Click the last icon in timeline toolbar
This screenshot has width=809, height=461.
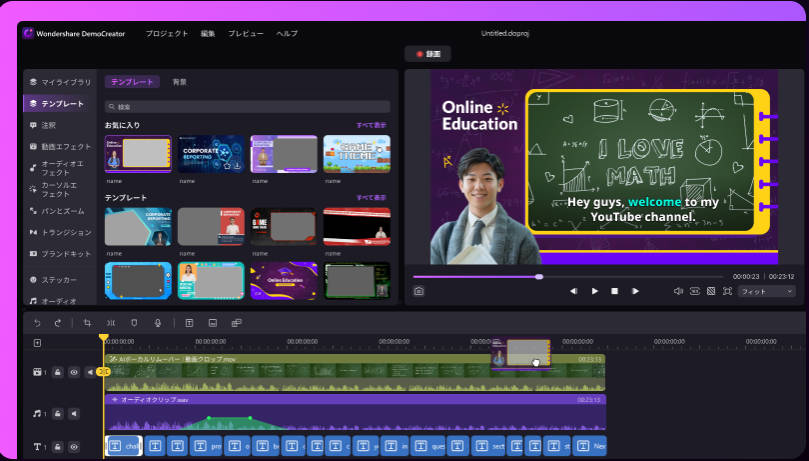coord(236,323)
